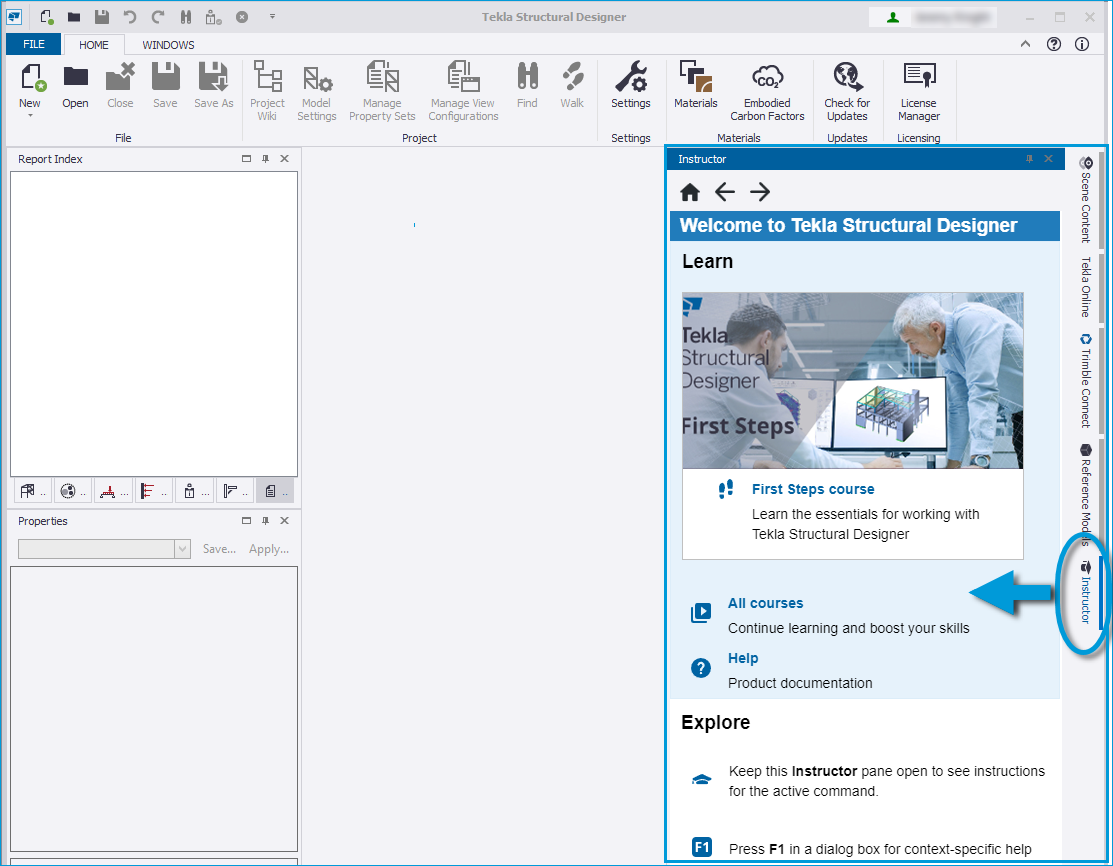Viewport: 1113px width, 866px height.
Task: Open help with the question mark icon
Action: [x=1054, y=44]
